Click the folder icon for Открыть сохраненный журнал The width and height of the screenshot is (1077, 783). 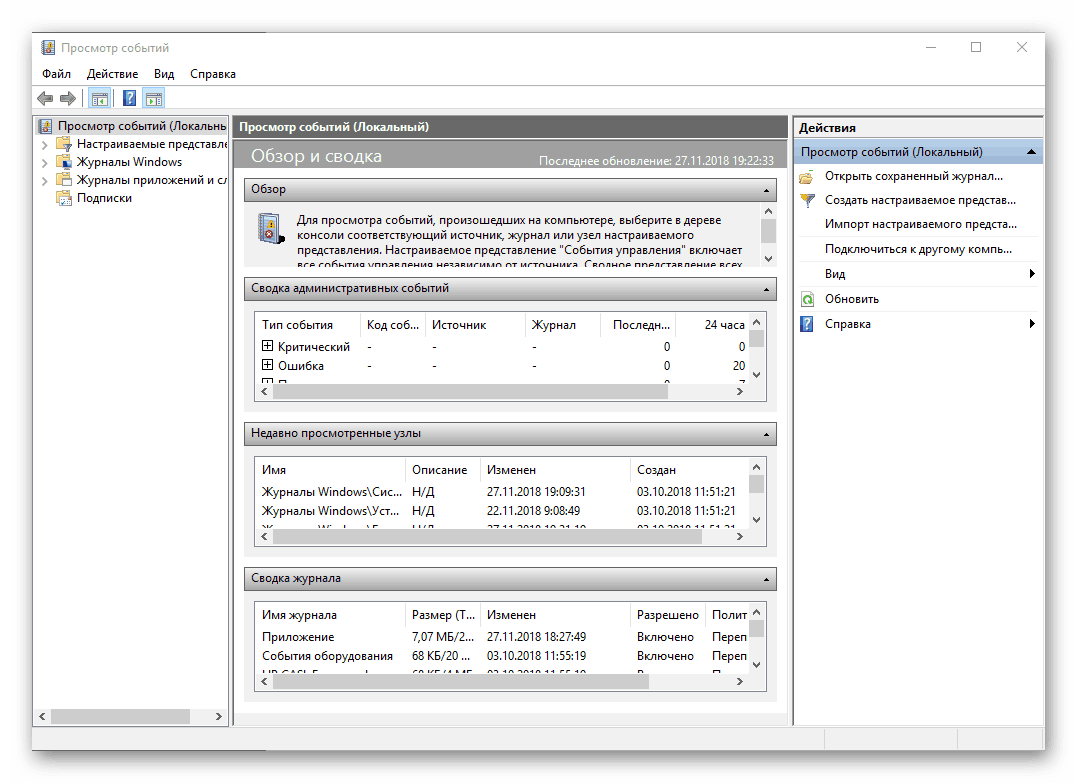(807, 176)
